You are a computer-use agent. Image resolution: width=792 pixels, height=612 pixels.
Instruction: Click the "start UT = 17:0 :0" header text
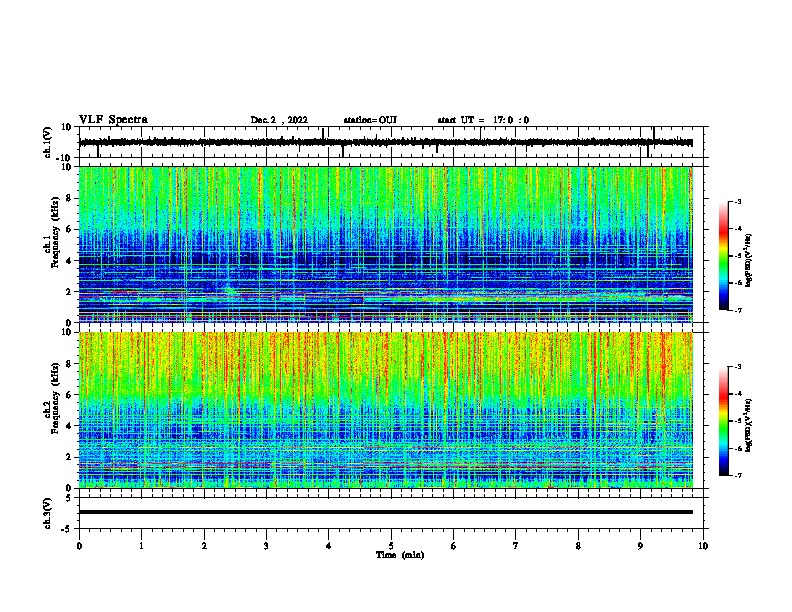coord(483,120)
